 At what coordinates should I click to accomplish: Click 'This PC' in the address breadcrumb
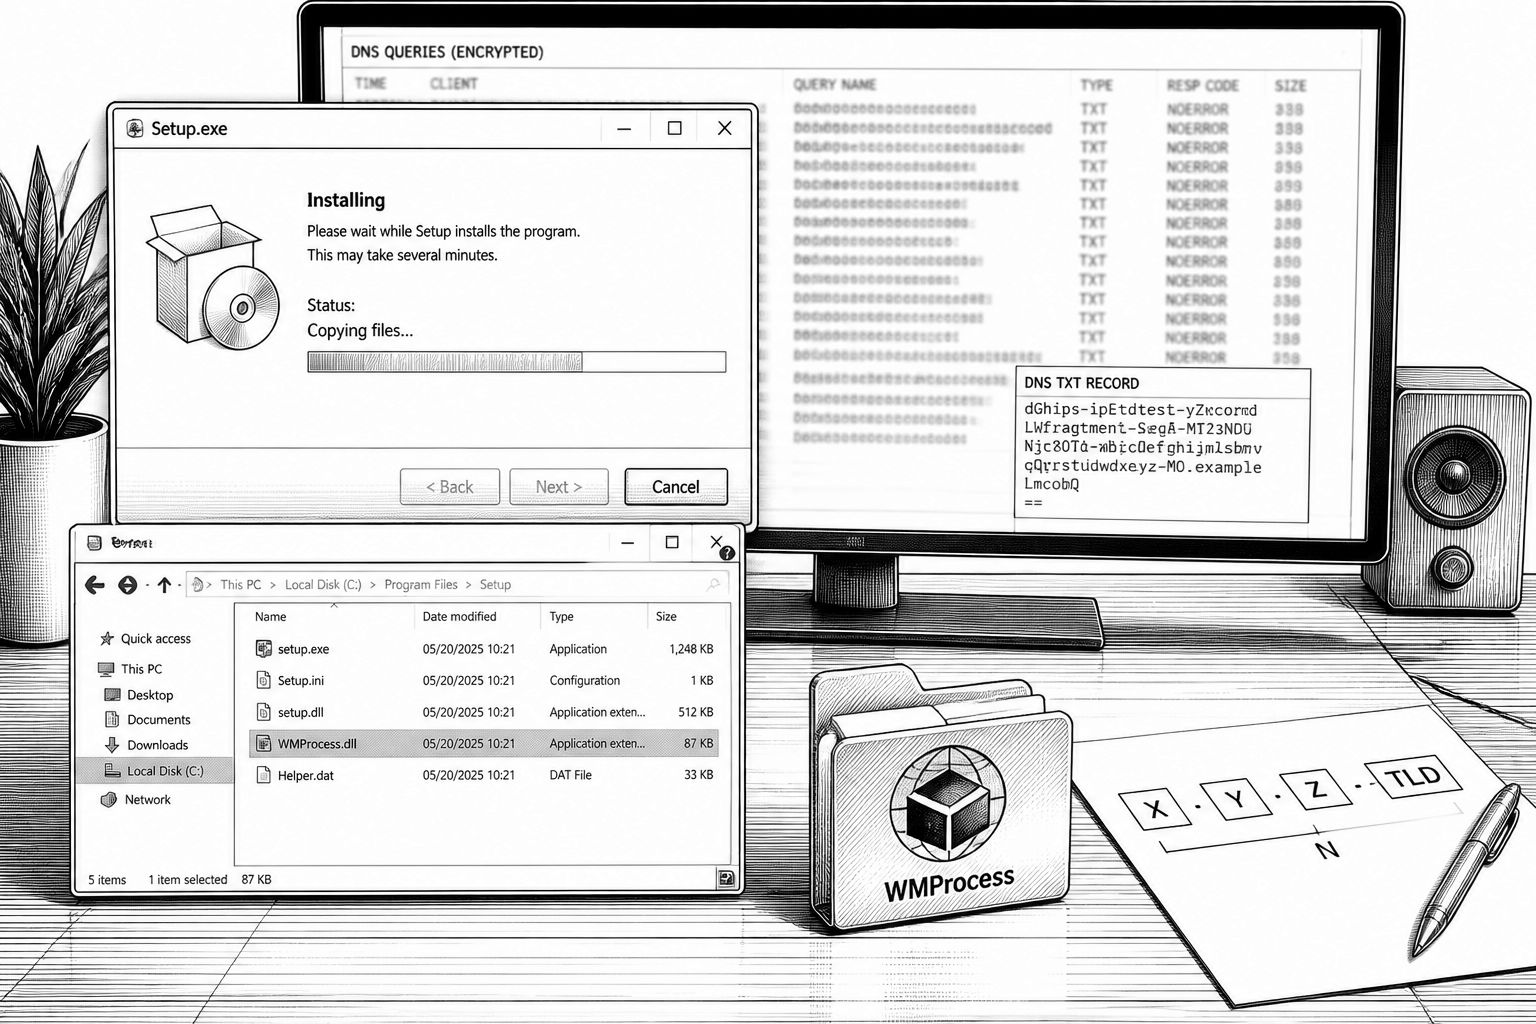pos(240,585)
